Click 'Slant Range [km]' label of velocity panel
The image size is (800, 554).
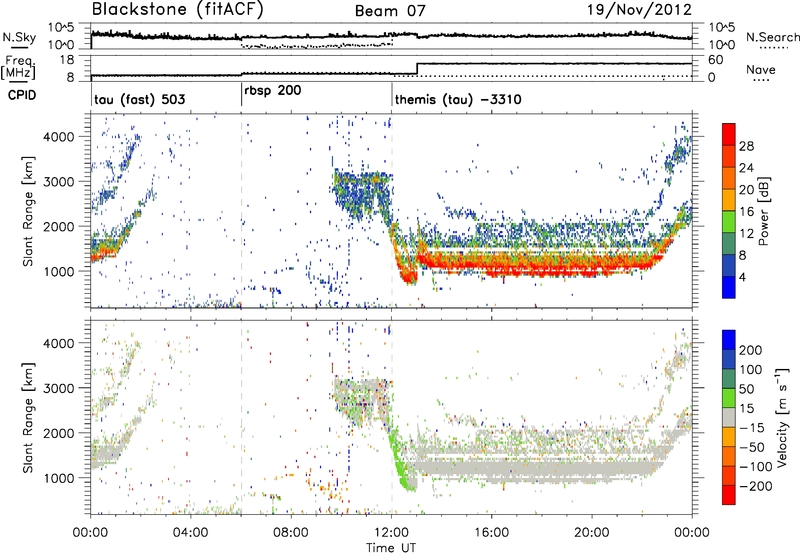click(x=28, y=417)
